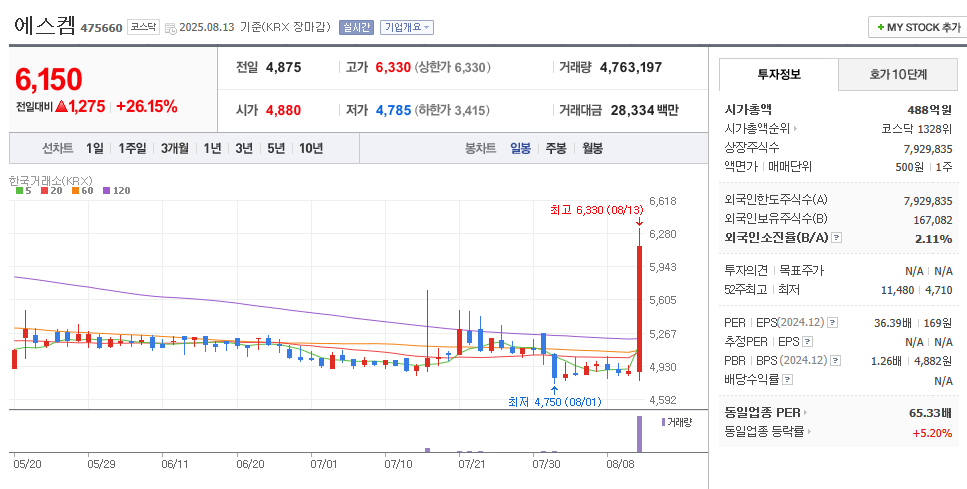Click the 전일 value 4,875
Viewport: 967px width, 489px height.
coord(284,67)
